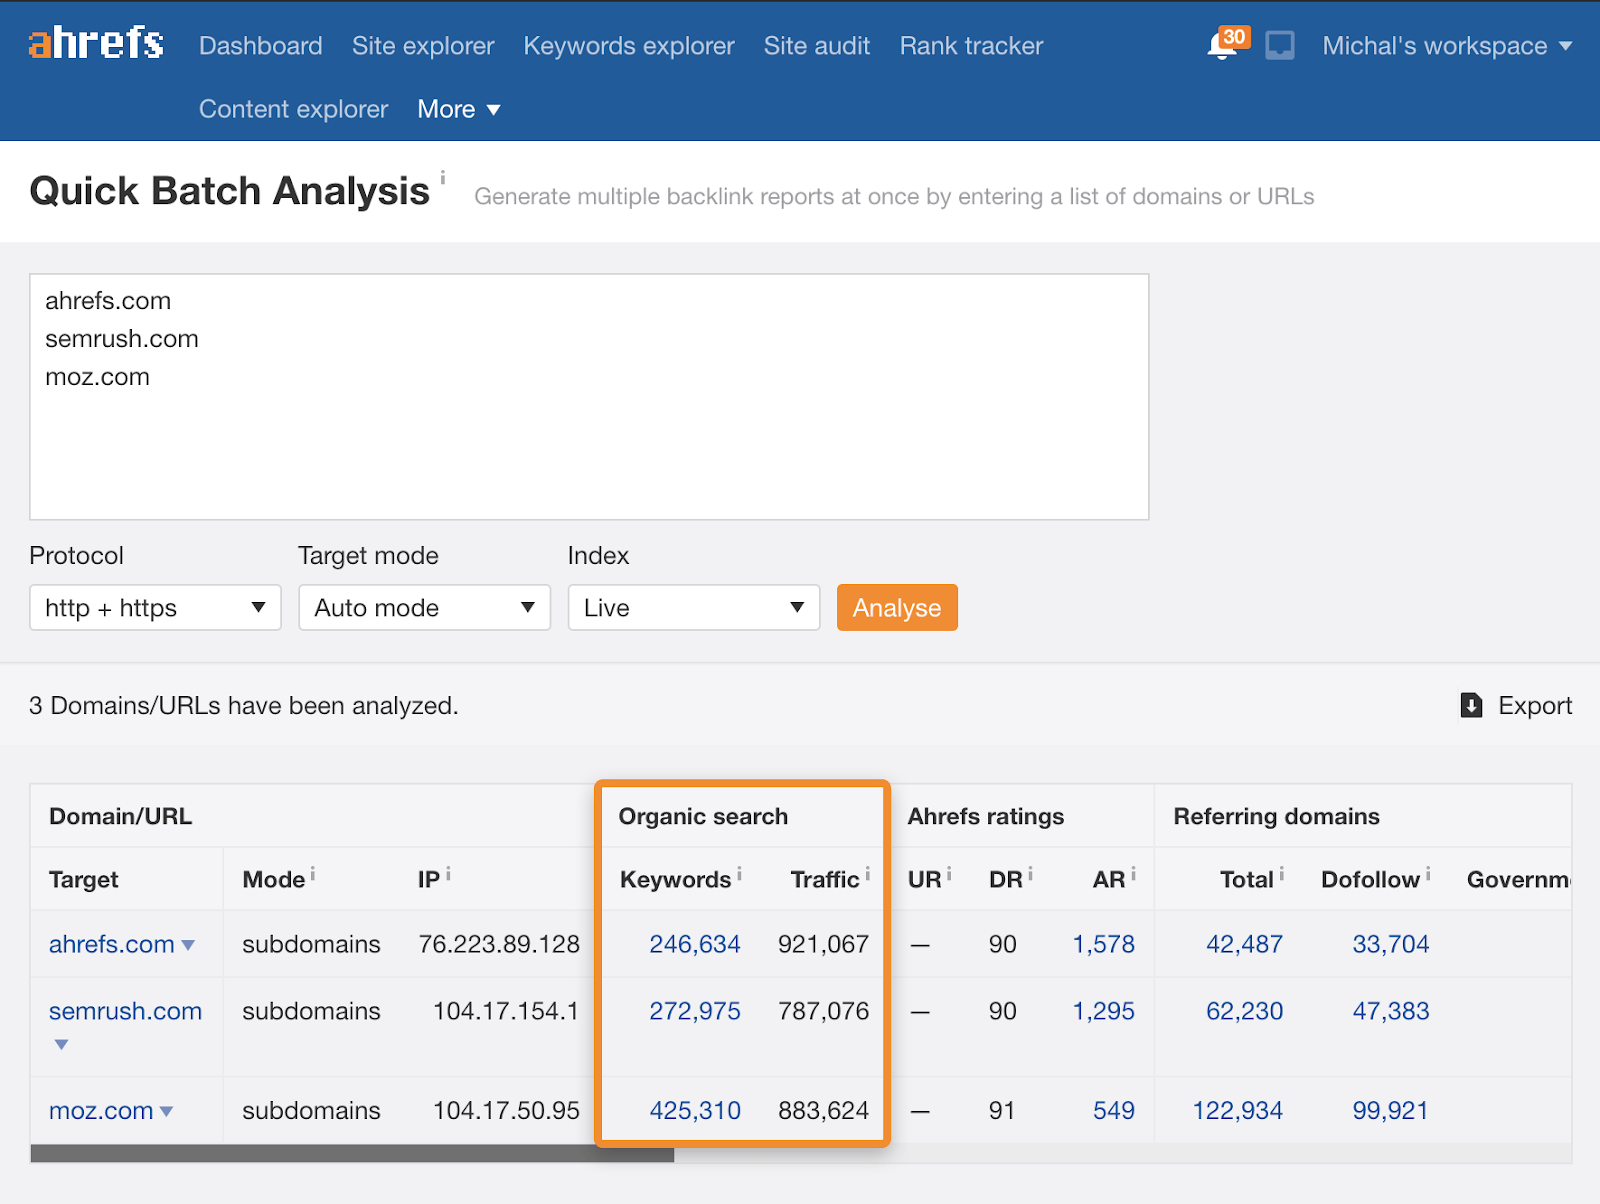The image size is (1600, 1204).
Task: Click the info icon beside DR column
Action: [1030, 871]
